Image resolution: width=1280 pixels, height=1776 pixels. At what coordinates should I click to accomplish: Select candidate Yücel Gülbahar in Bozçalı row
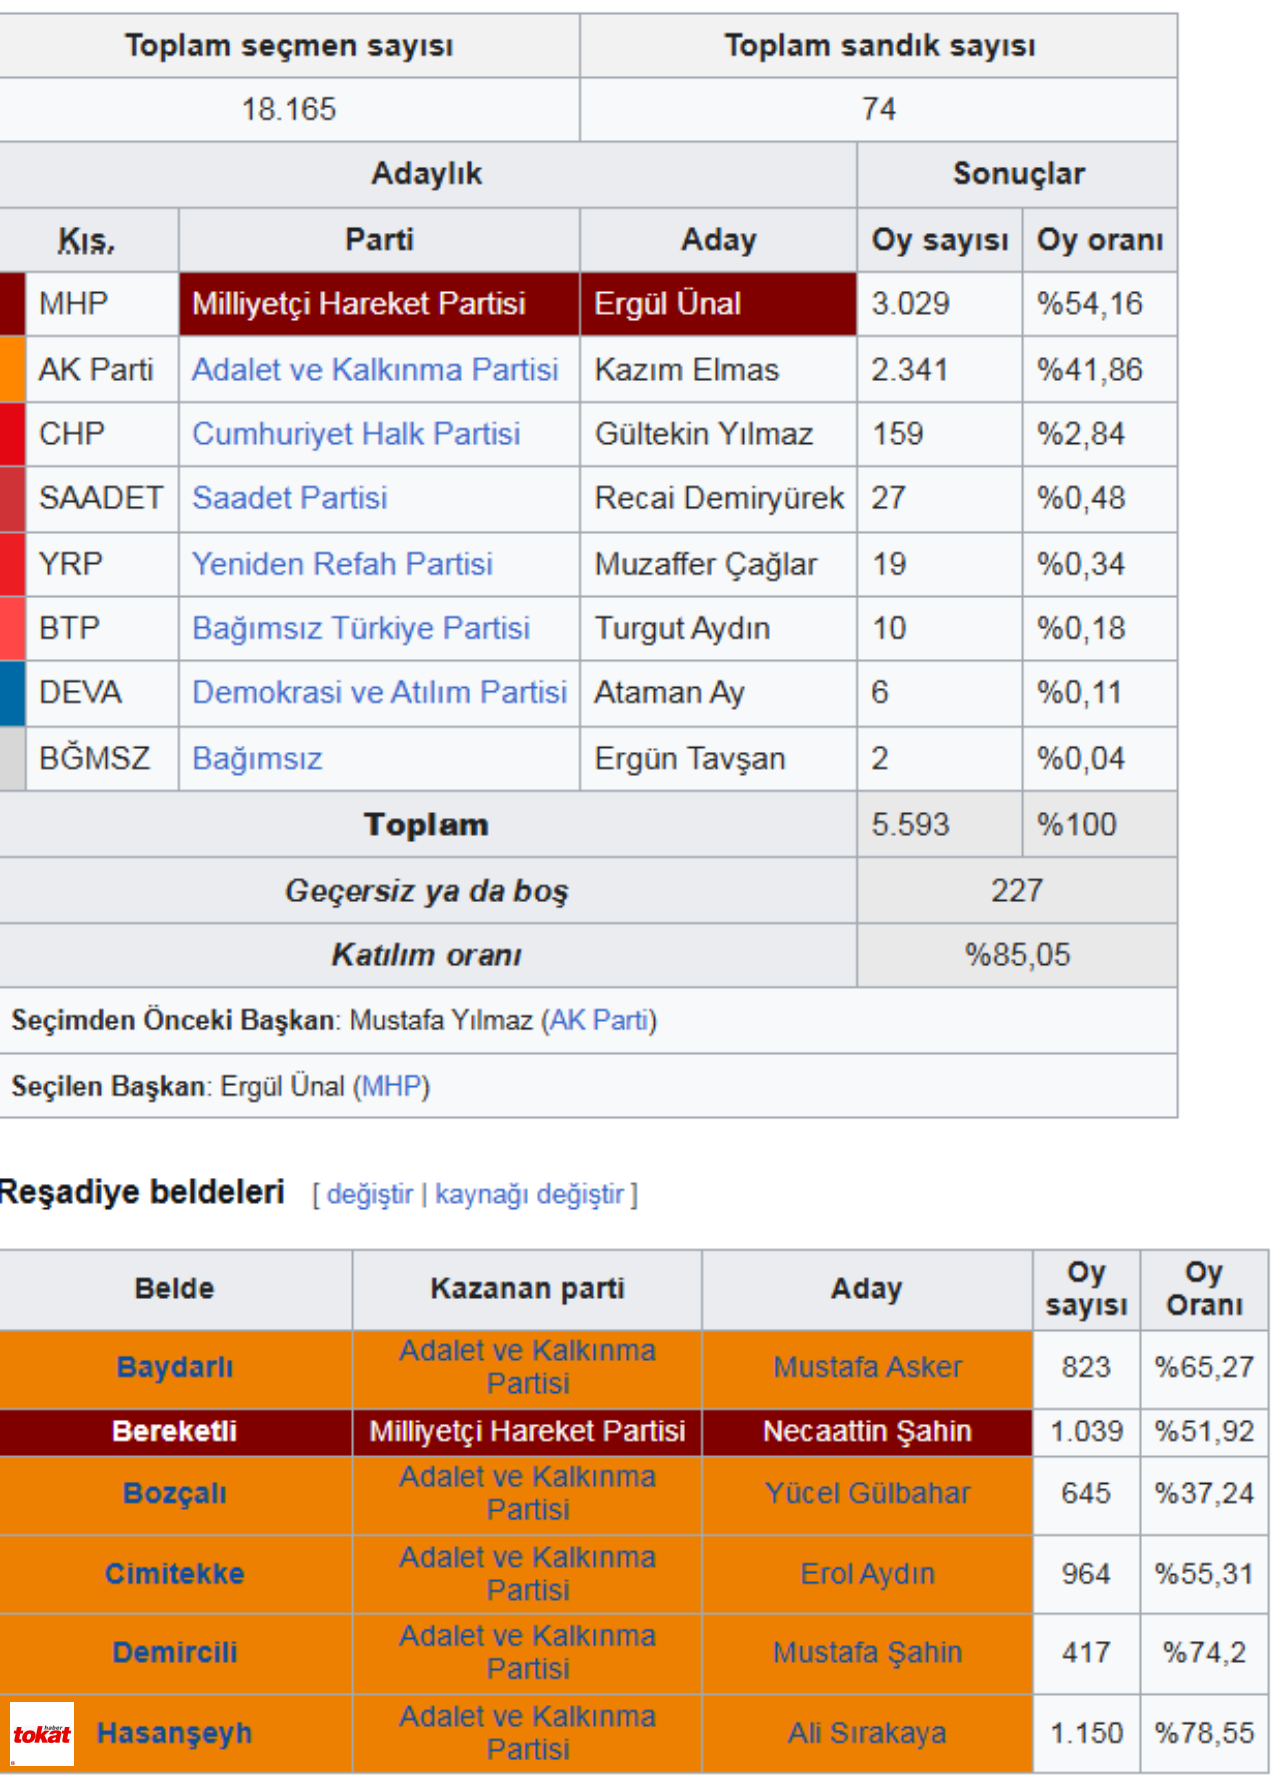(867, 1493)
